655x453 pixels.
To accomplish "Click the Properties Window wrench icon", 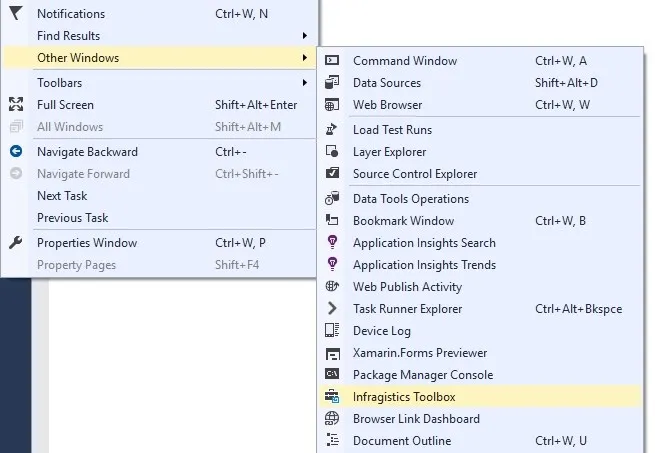I will [x=15, y=243].
